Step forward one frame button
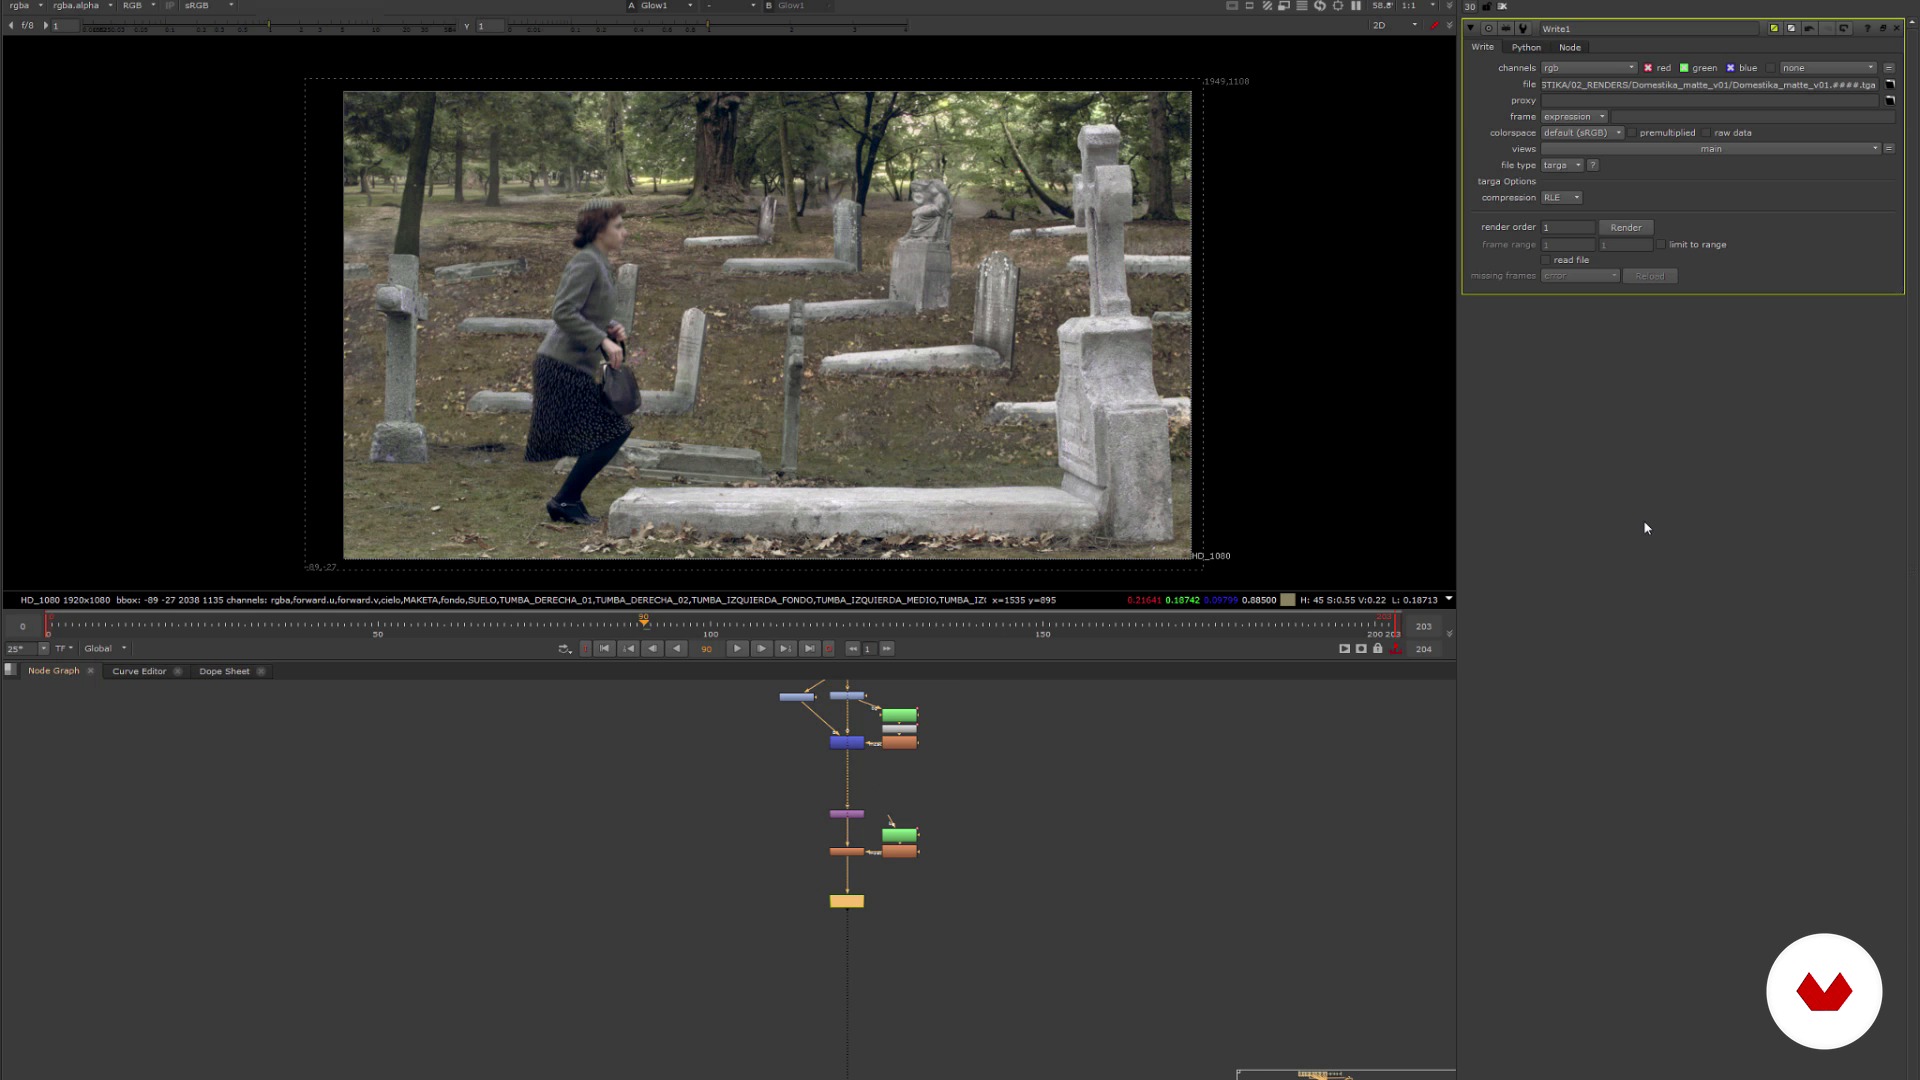The image size is (1920, 1080). (x=761, y=649)
